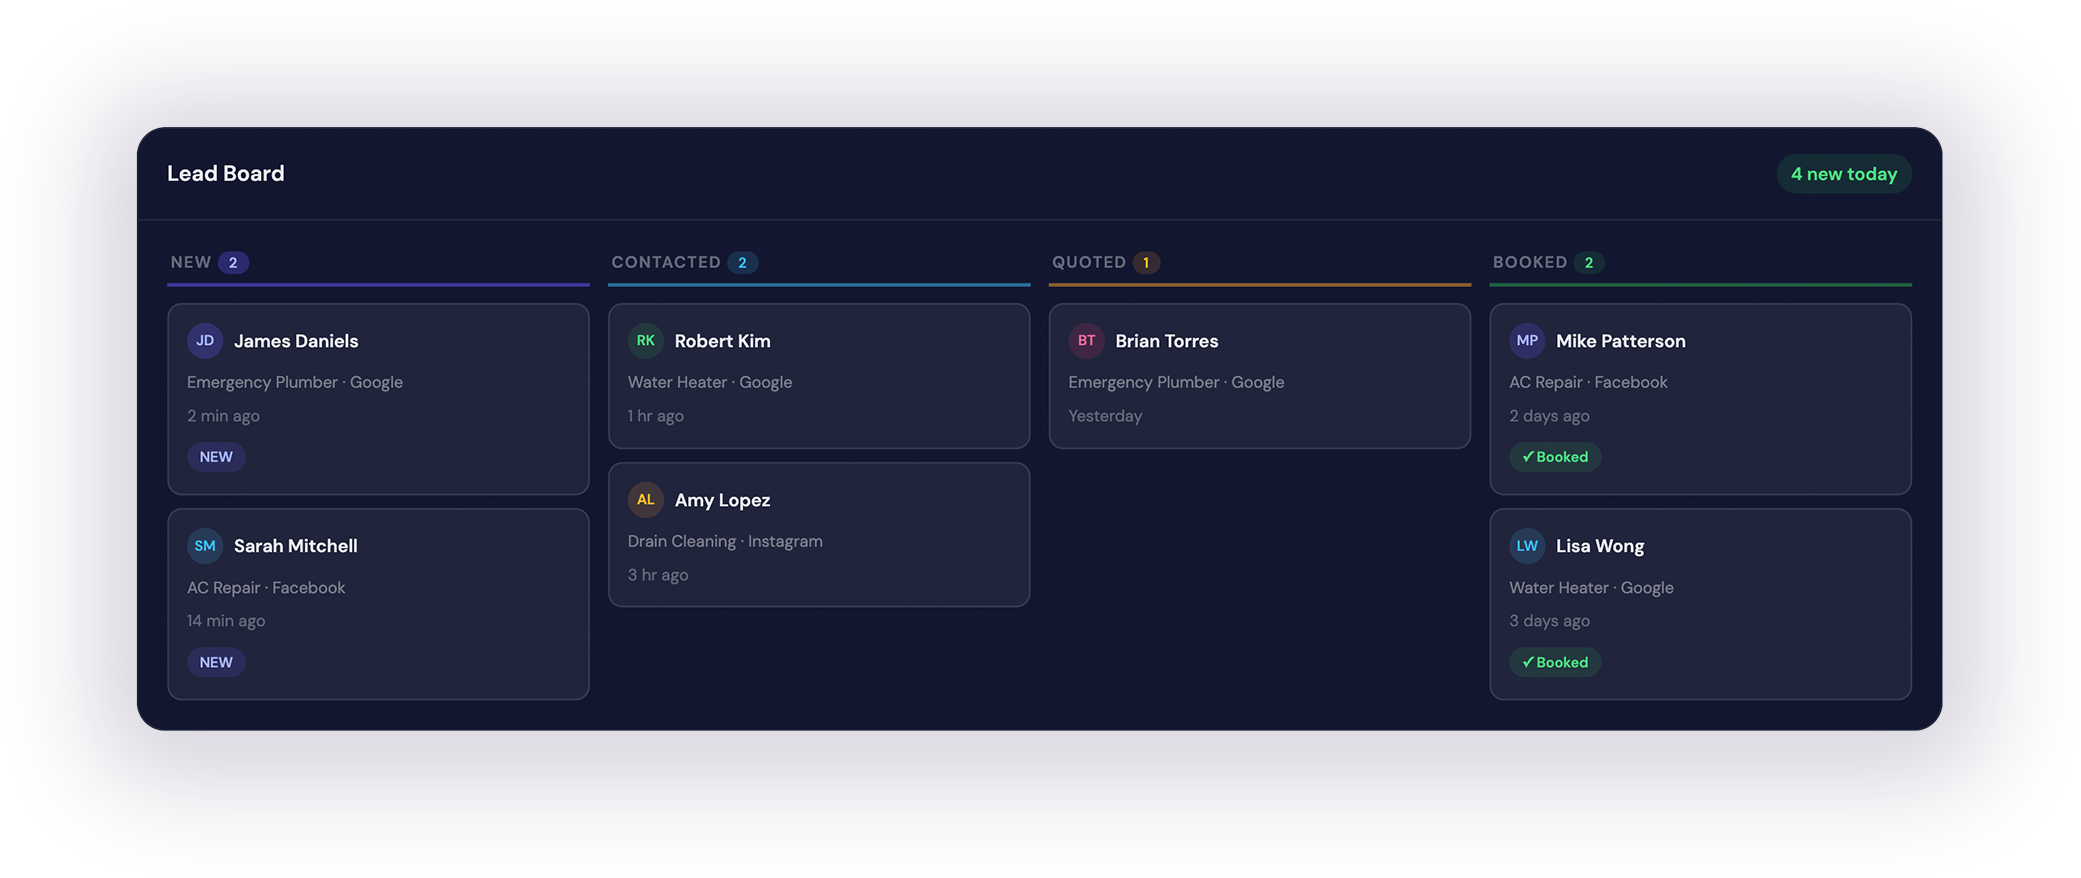Click the NEW tag on Sarah Mitchell card
The image size is (2081, 878).
tap(216, 662)
